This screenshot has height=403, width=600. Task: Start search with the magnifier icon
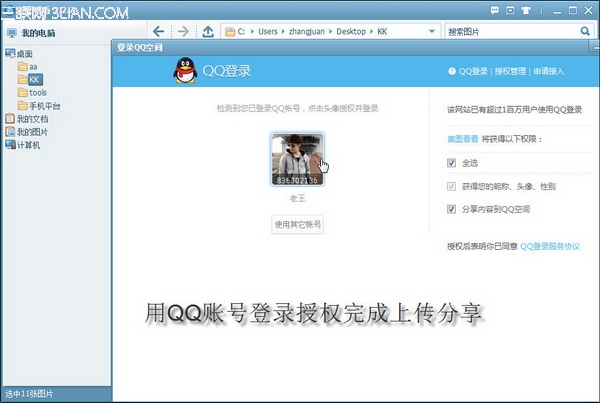pos(585,31)
